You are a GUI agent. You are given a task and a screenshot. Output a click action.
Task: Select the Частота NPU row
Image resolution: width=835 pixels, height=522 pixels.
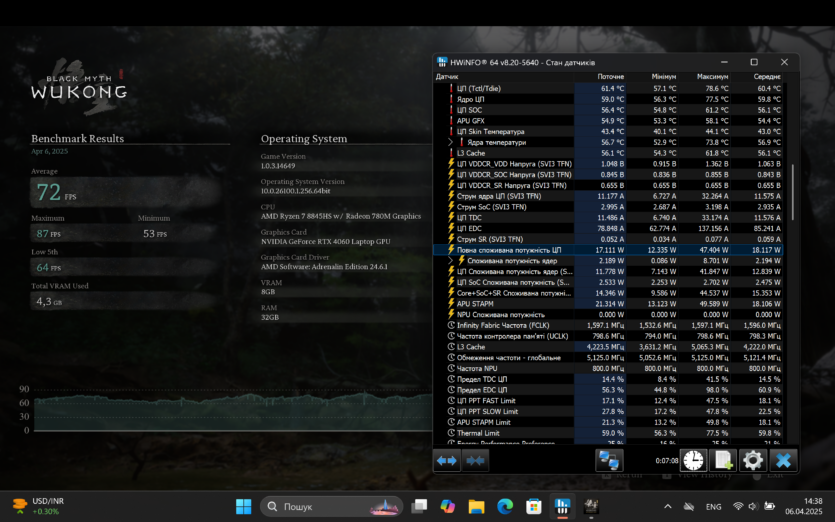click(x=608, y=368)
